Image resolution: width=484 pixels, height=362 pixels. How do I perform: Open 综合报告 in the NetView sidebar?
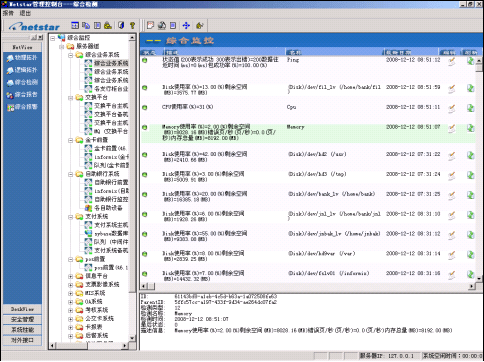pyautogui.click(x=23, y=95)
